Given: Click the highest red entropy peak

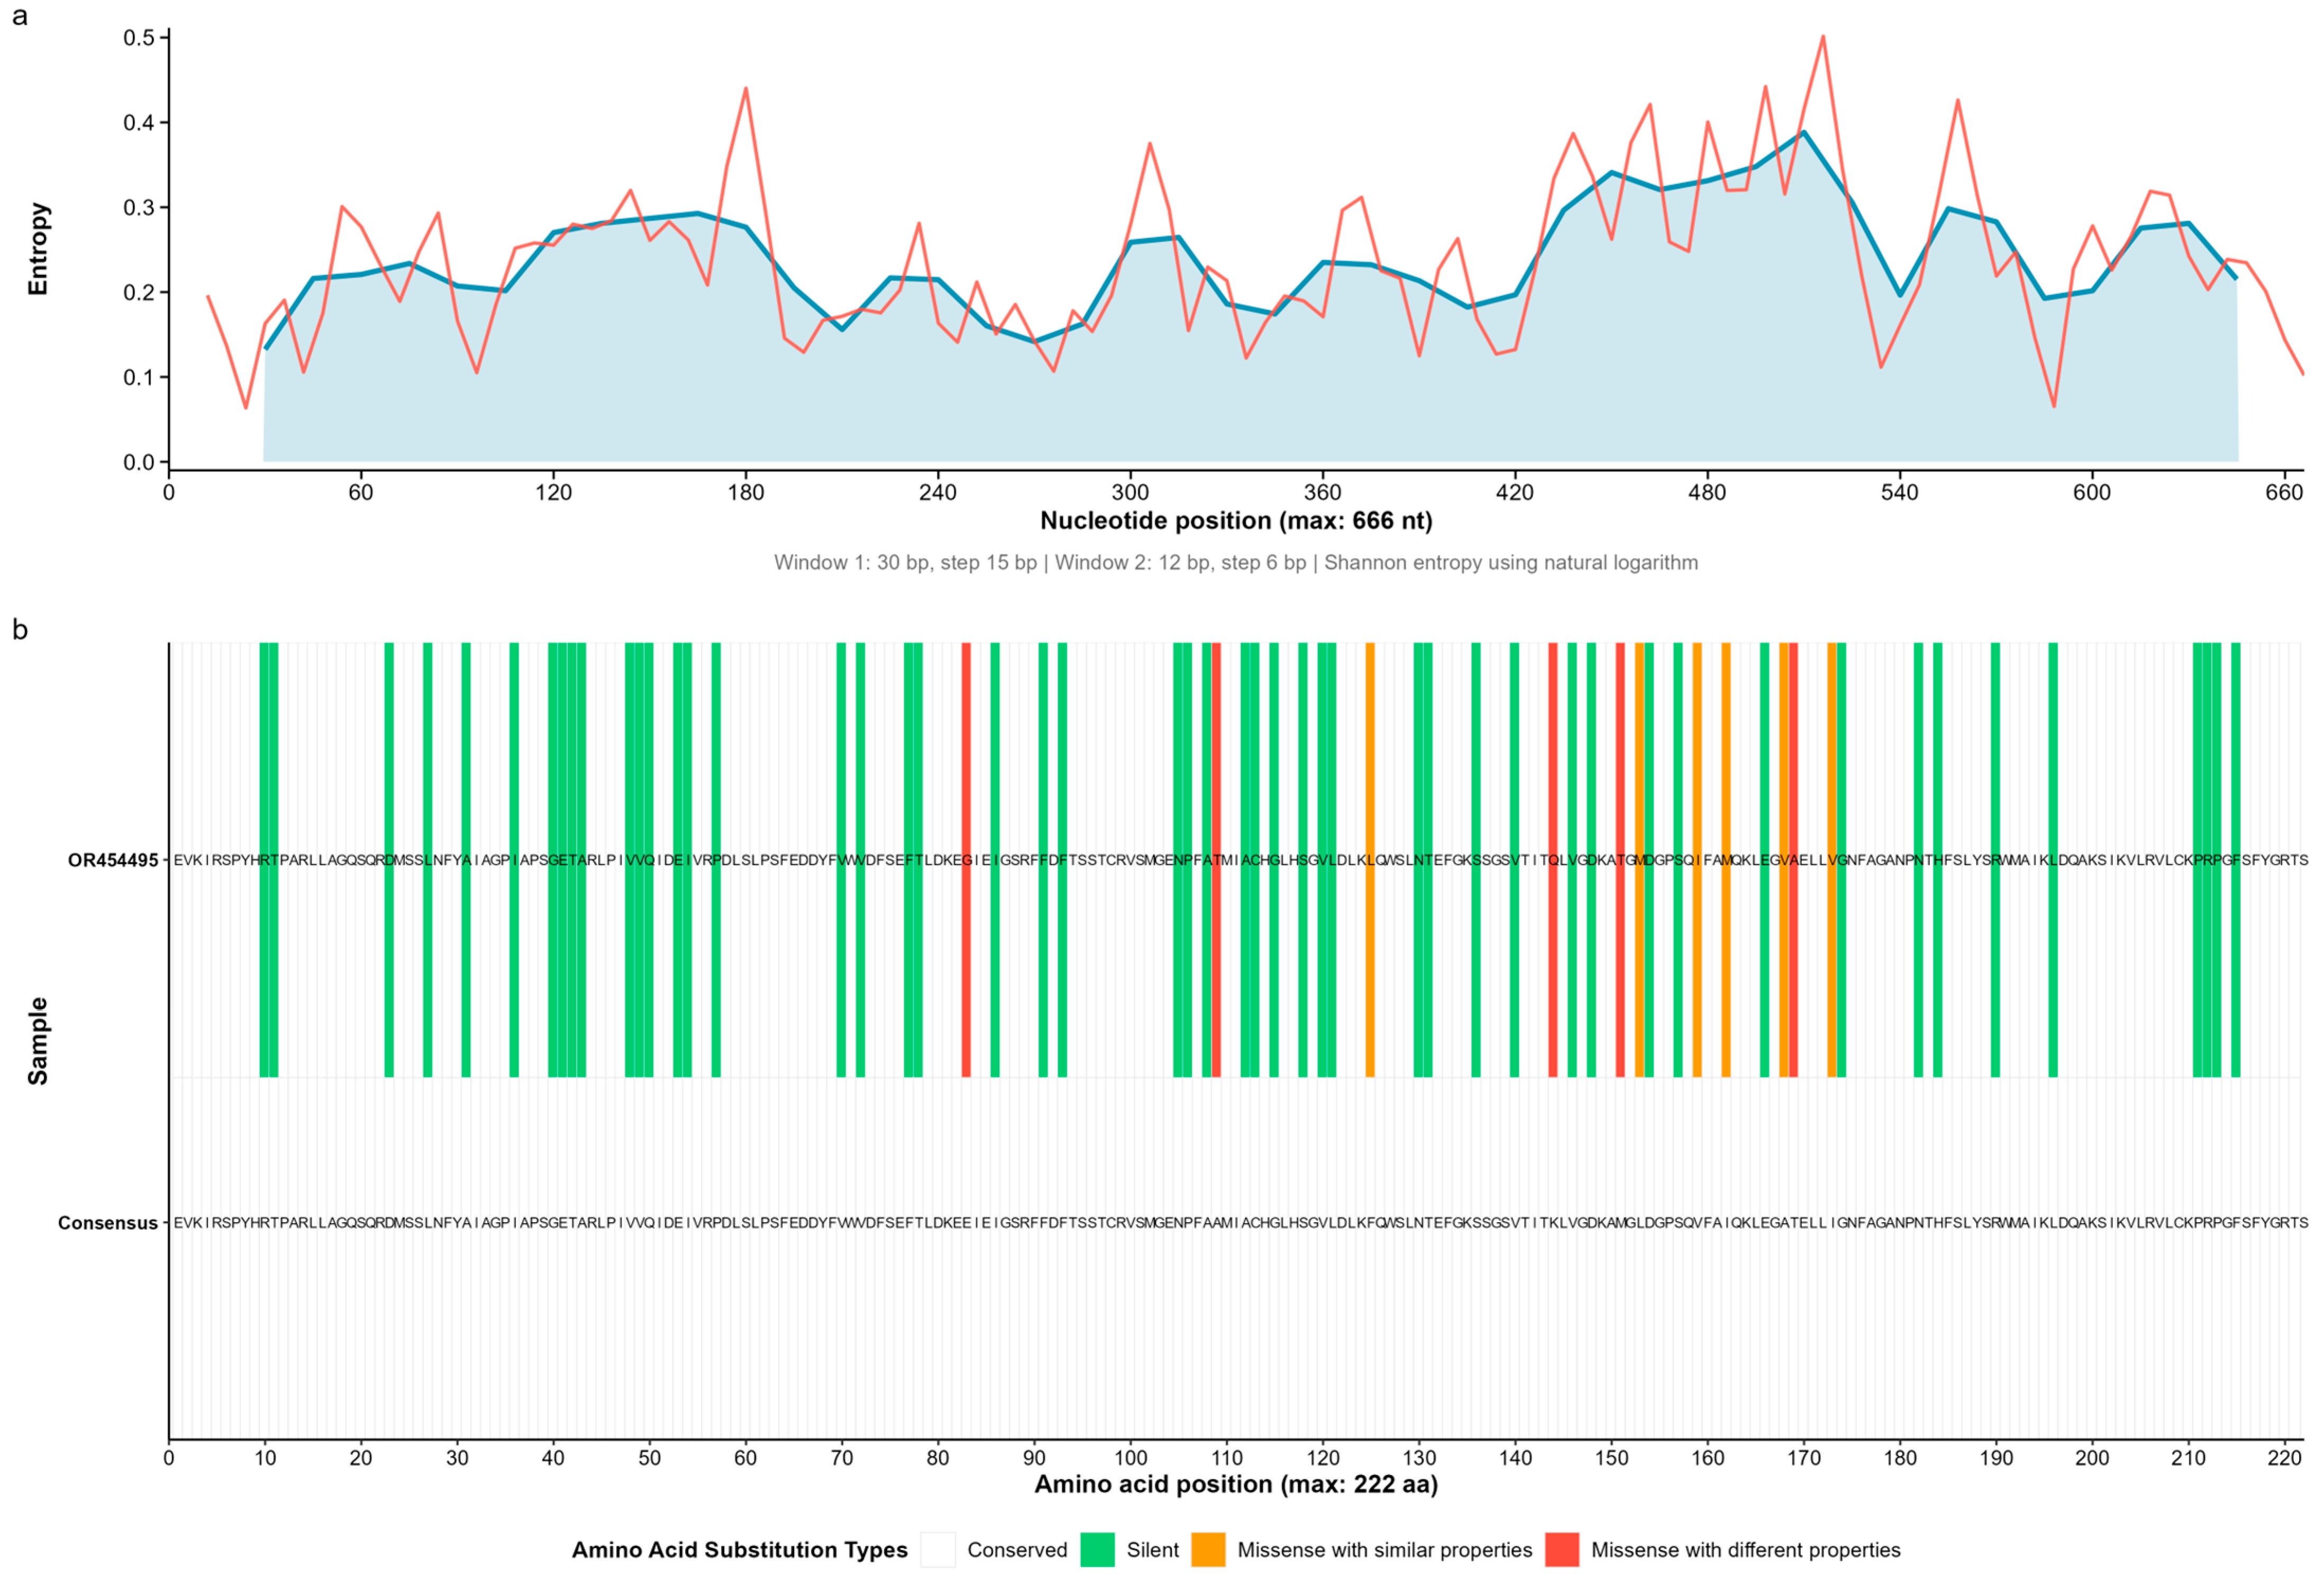Looking at the screenshot, I should pos(1822,38).
